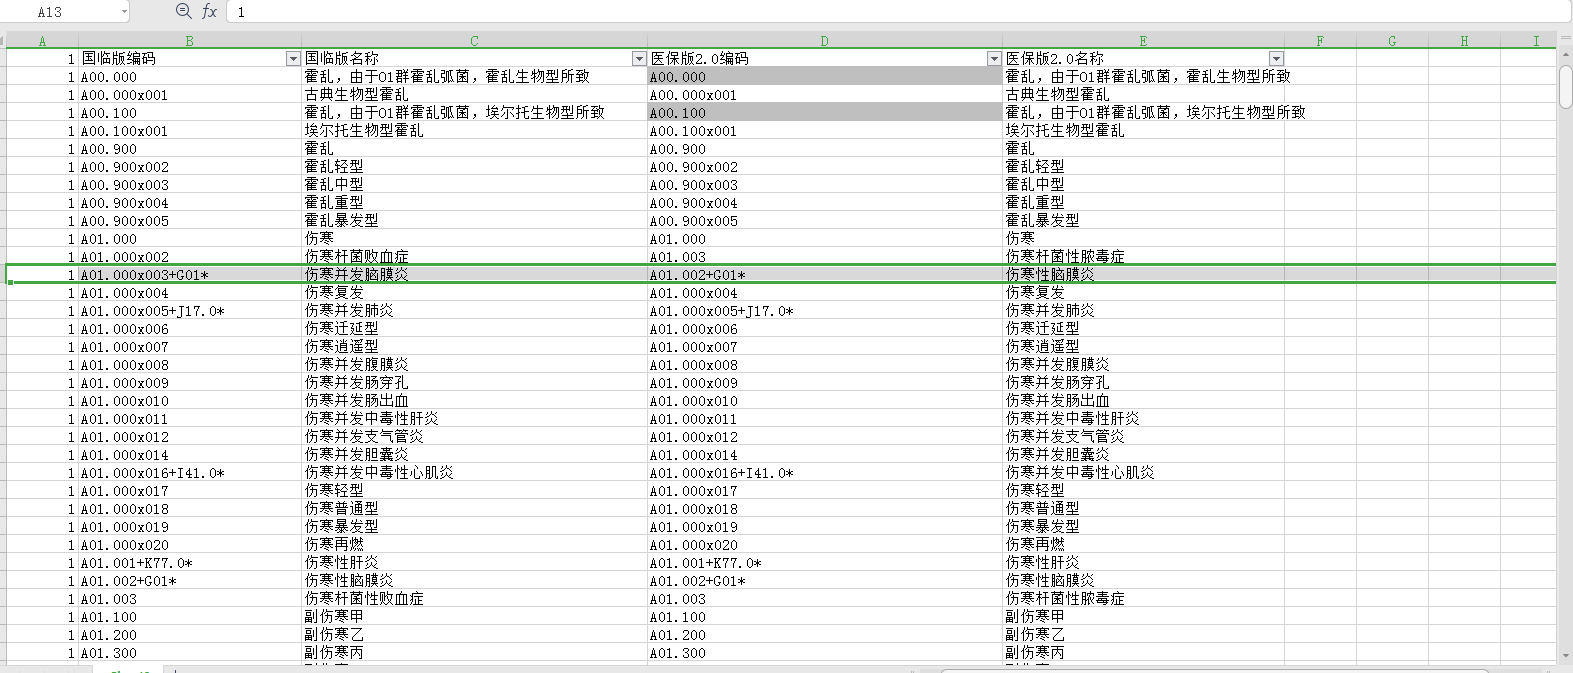Click the zoom magnifier icon beside name box

183,11
